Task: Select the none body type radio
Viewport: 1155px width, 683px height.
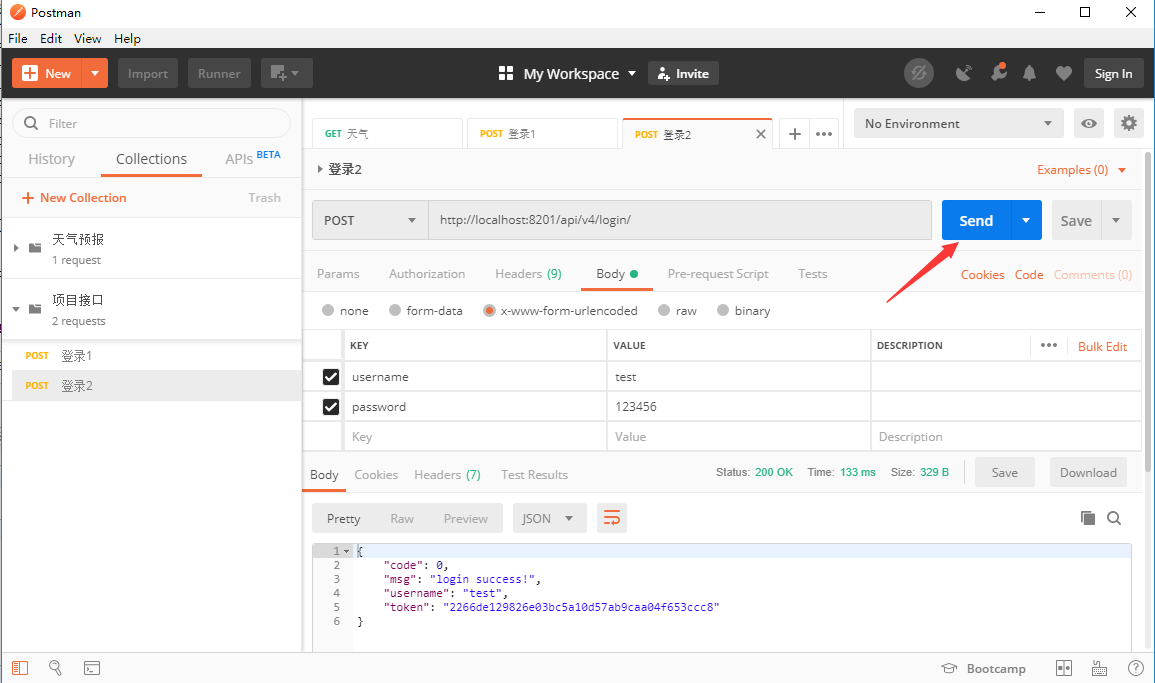Action: click(x=328, y=310)
